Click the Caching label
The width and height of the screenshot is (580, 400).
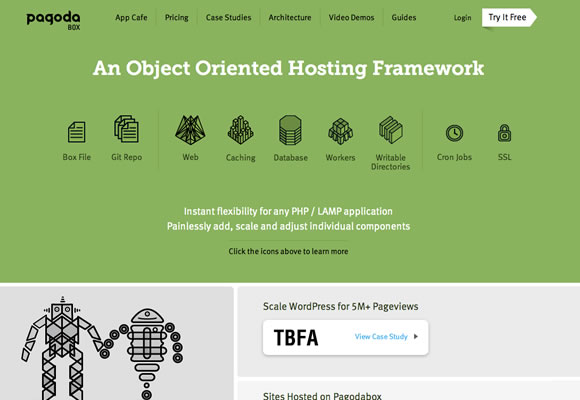coord(240,158)
